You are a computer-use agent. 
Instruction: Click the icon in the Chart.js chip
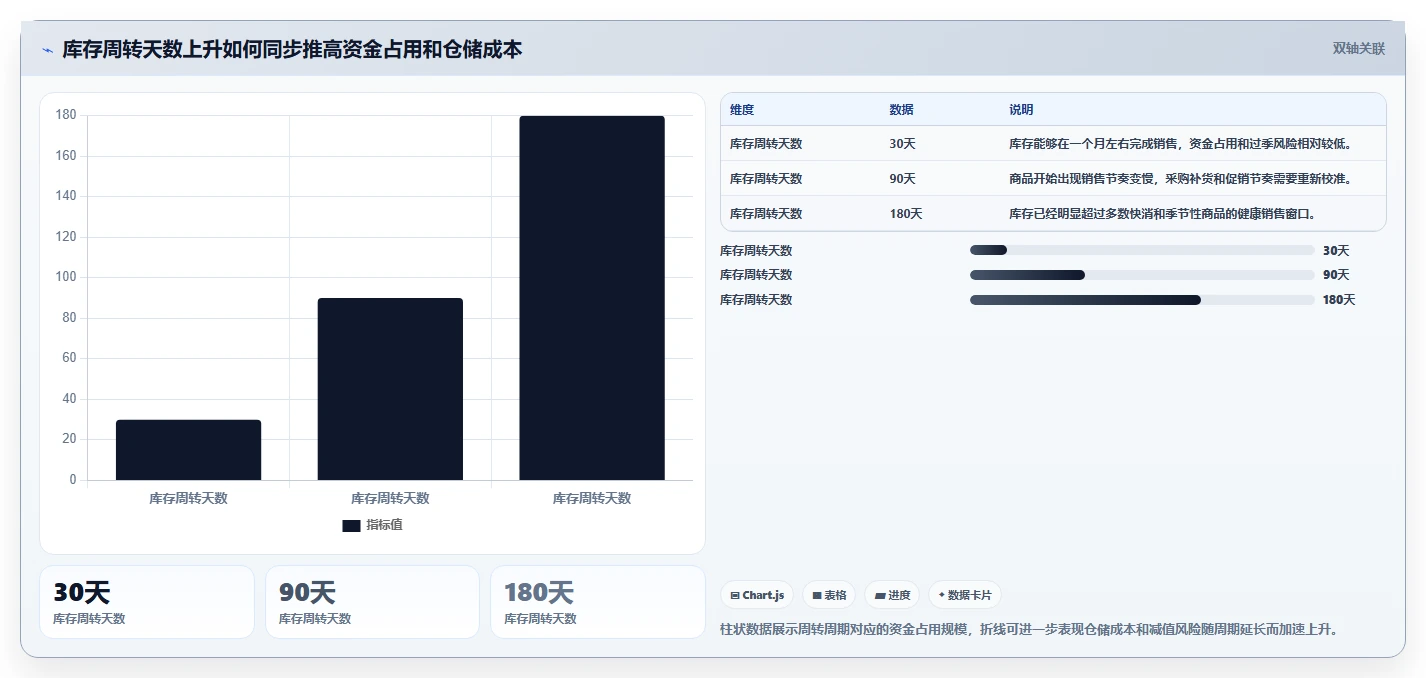735,595
